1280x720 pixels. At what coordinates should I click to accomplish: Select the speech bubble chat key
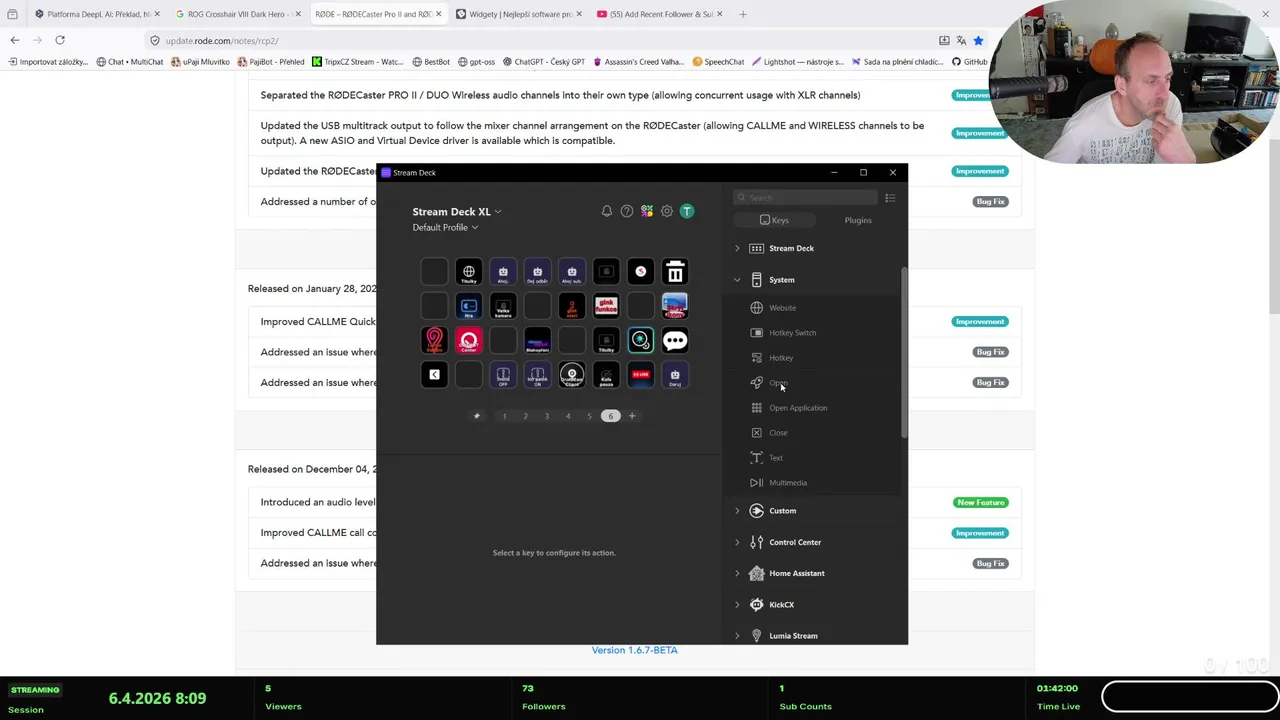click(x=675, y=341)
